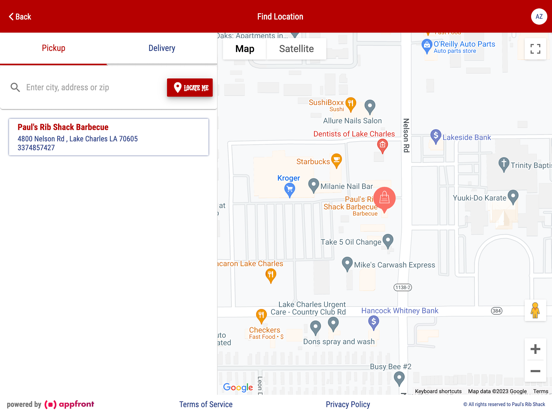Image resolution: width=552 pixels, height=414 pixels.
Task: Zoom out on the map
Action: click(535, 371)
